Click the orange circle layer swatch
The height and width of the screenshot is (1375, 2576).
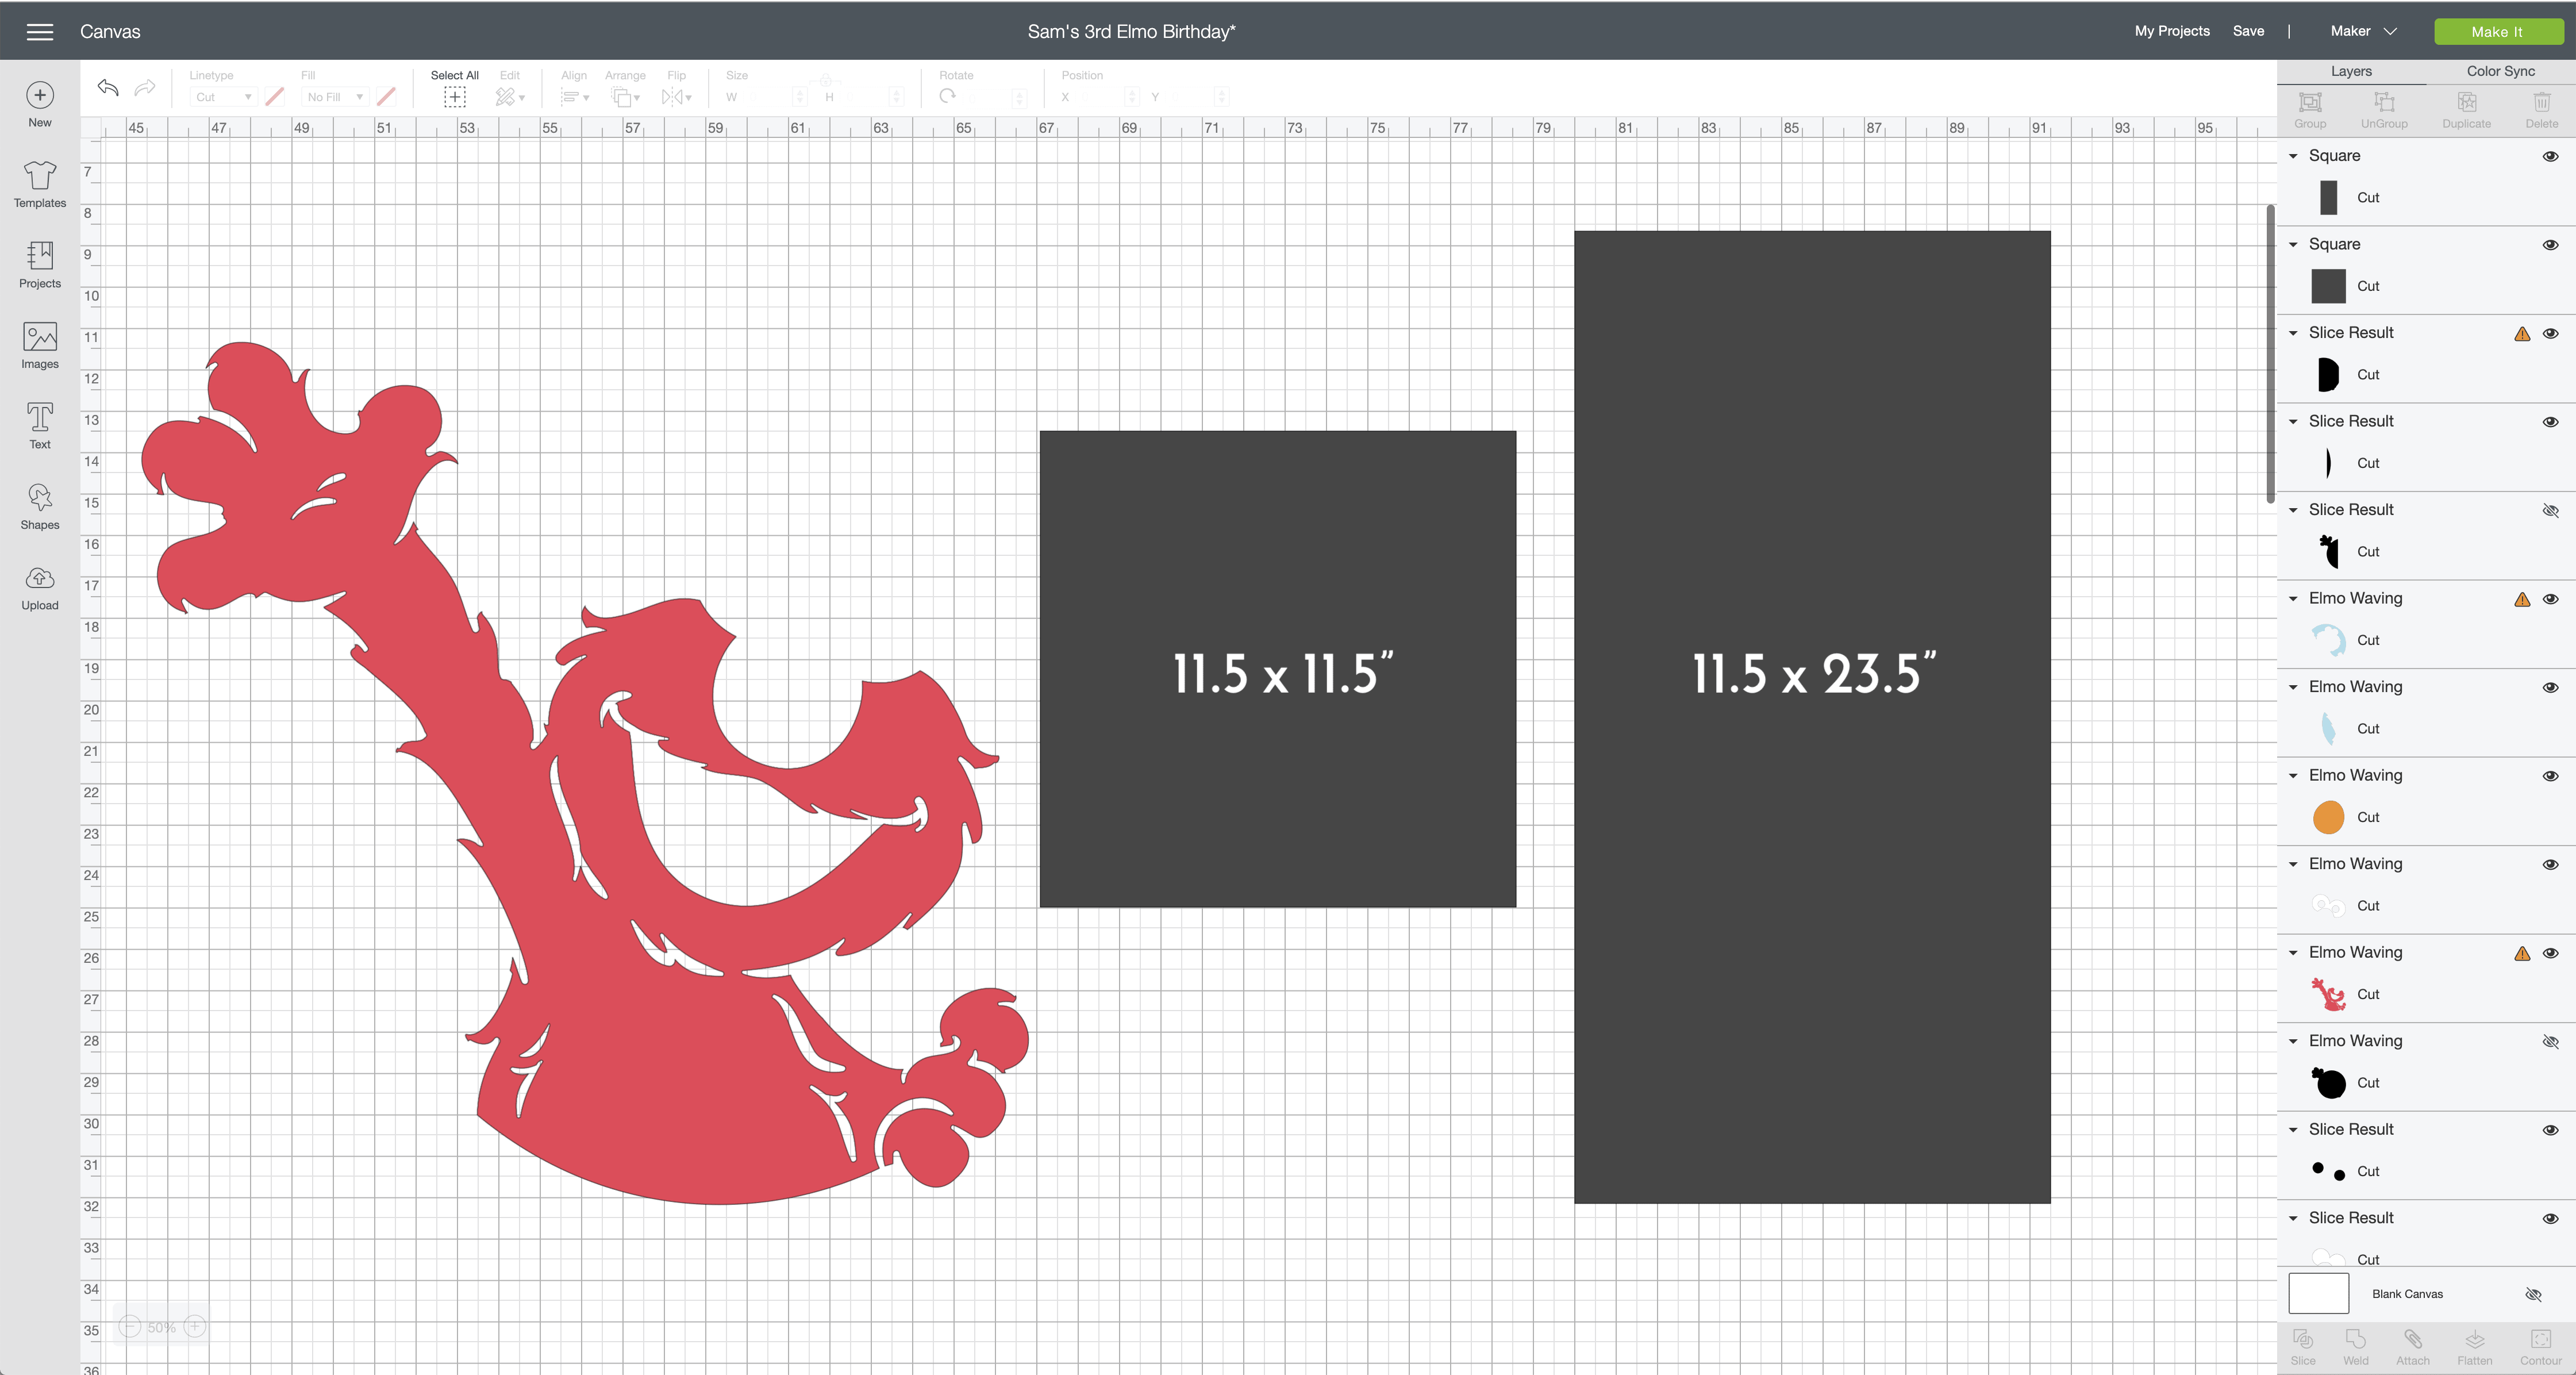tap(2328, 817)
